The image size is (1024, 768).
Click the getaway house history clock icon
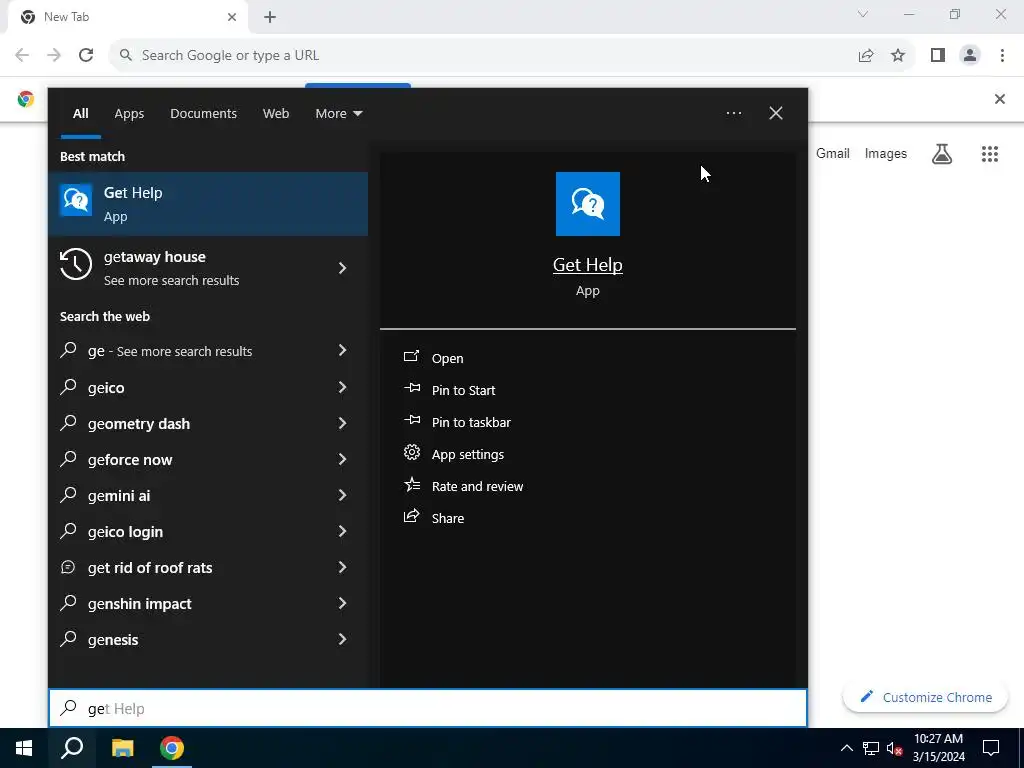pos(76,264)
